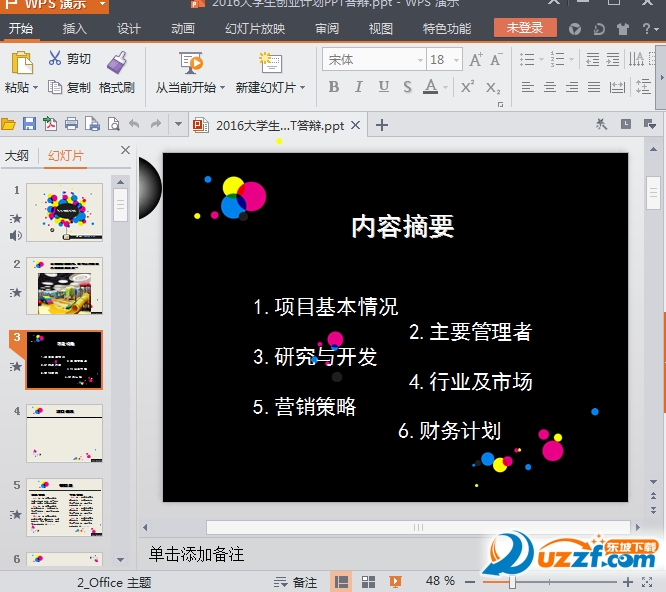Switch to slide sorter view icon
The height and width of the screenshot is (592, 666).
click(368, 582)
